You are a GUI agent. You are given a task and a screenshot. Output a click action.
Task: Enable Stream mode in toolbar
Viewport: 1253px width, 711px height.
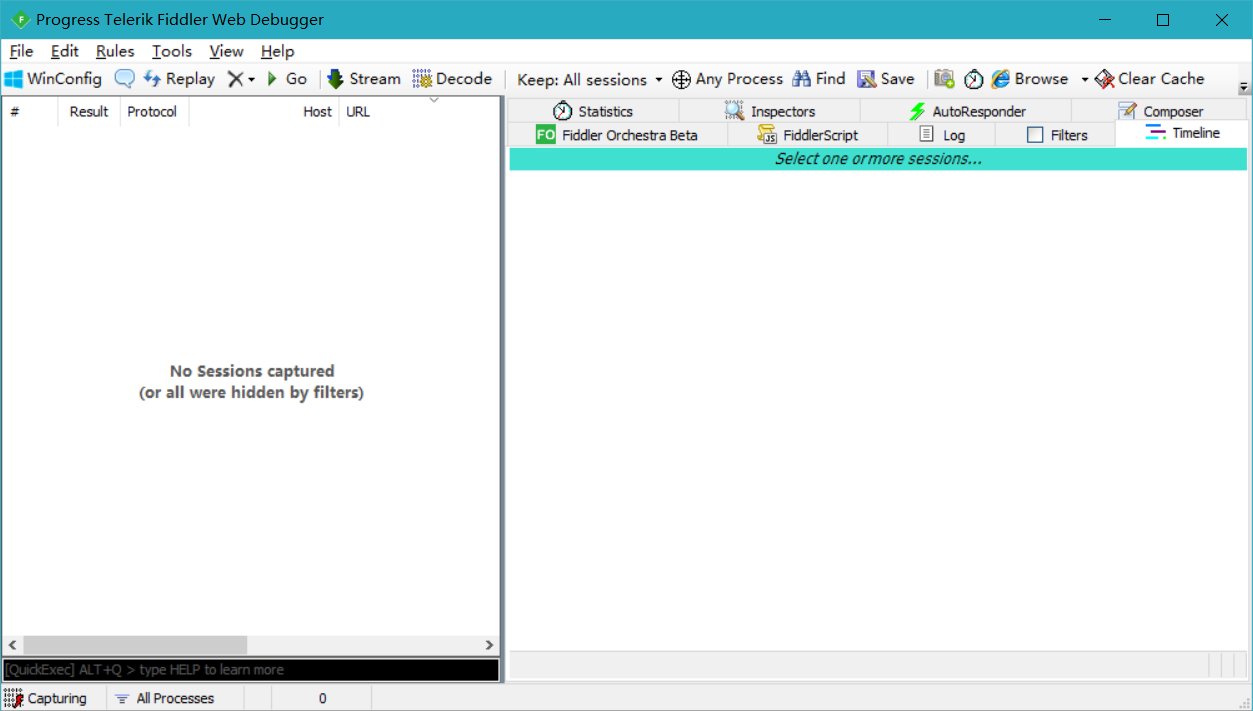tap(364, 79)
